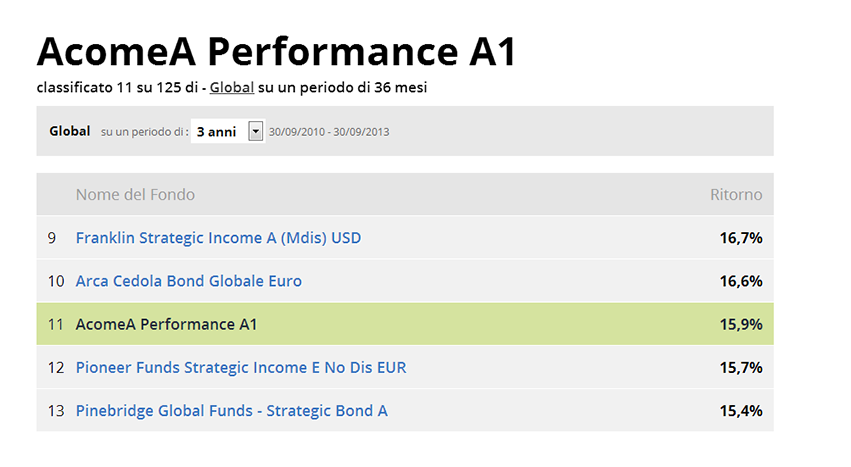Viewport: 851px width, 467px height.
Task: Select the highlighted AcomeA Performance A1 row
Action: pos(405,324)
